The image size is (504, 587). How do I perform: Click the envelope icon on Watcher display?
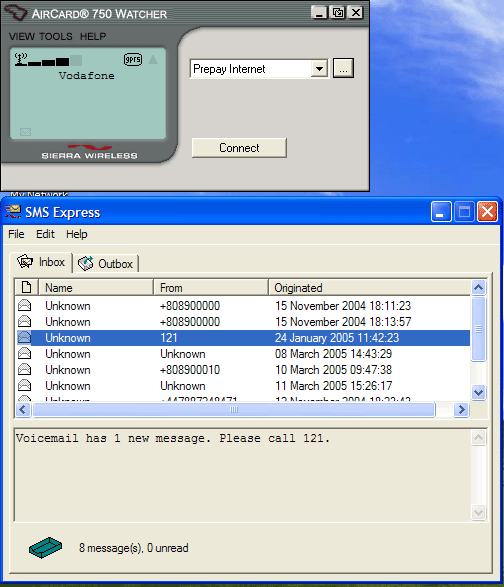[25, 132]
